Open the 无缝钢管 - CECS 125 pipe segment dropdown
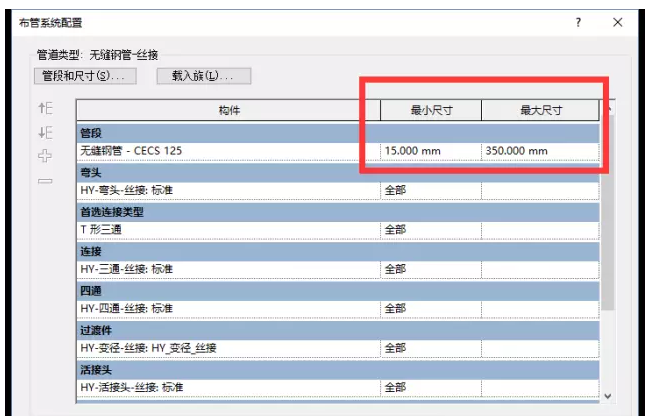The width and height of the screenshot is (648, 416). point(228,151)
